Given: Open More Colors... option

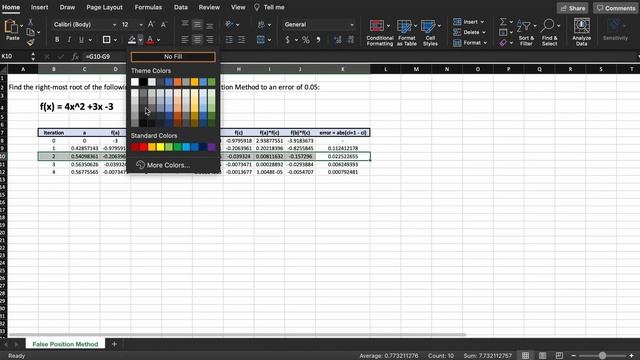Looking at the screenshot, I should click(x=163, y=165).
